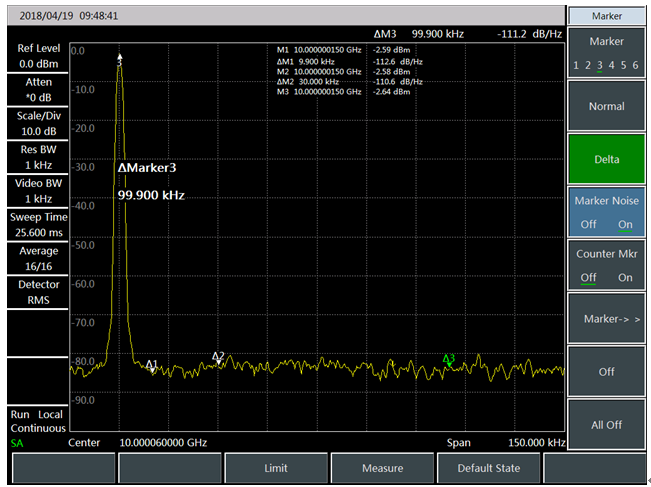Expand the Marker-> > submenu

(x=607, y=318)
